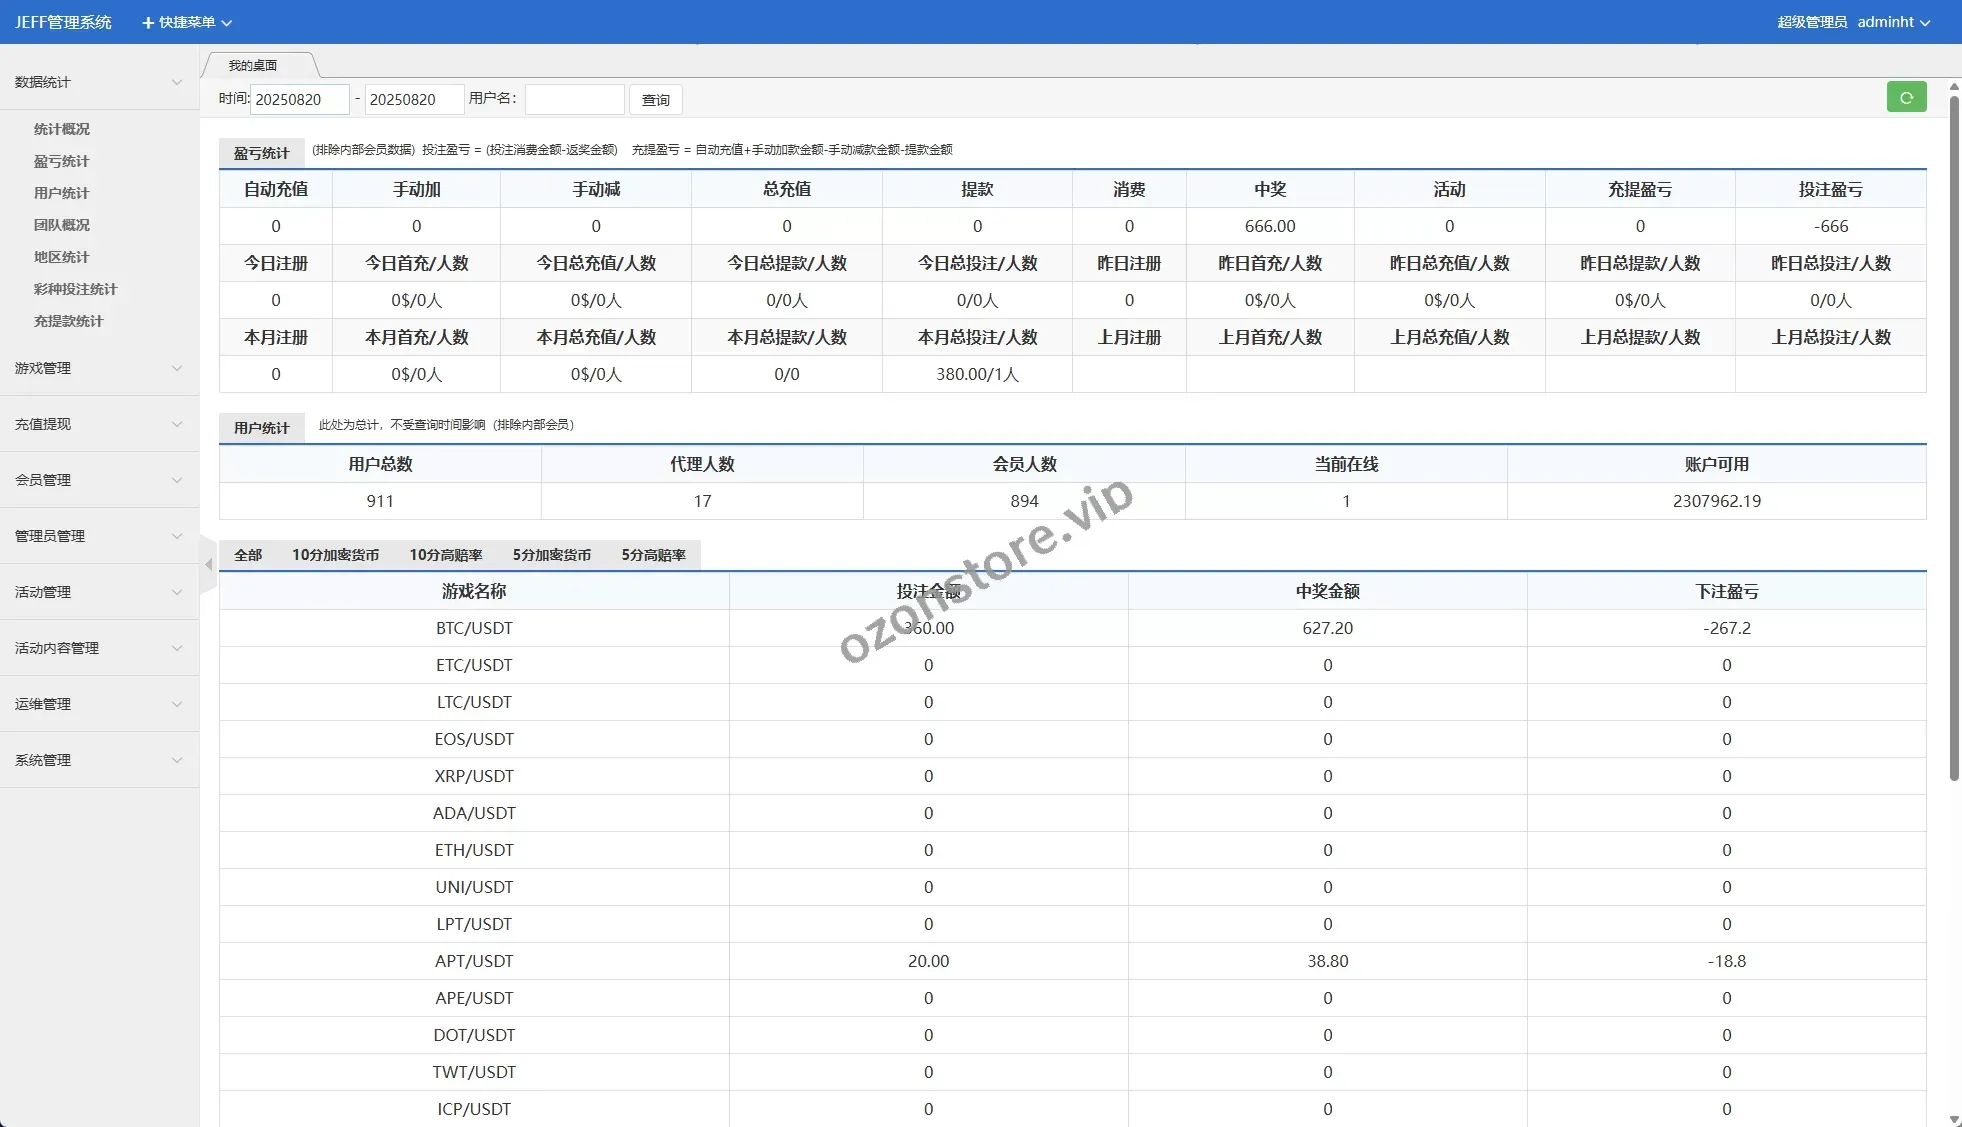1962x1127 pixels.
Task: Click the scroll-down arrow at bottom right
Action: click(1954, 1119)
